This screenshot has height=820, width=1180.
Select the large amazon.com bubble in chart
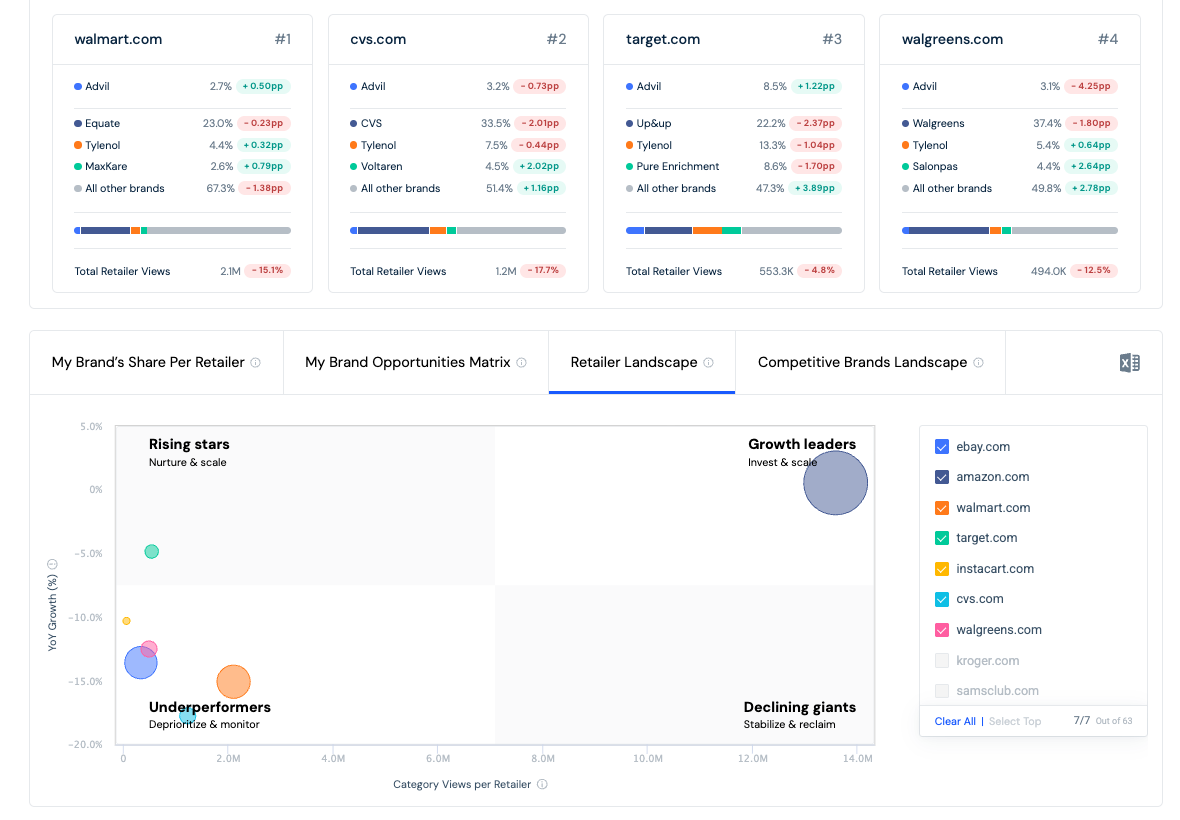pos(835,483)
